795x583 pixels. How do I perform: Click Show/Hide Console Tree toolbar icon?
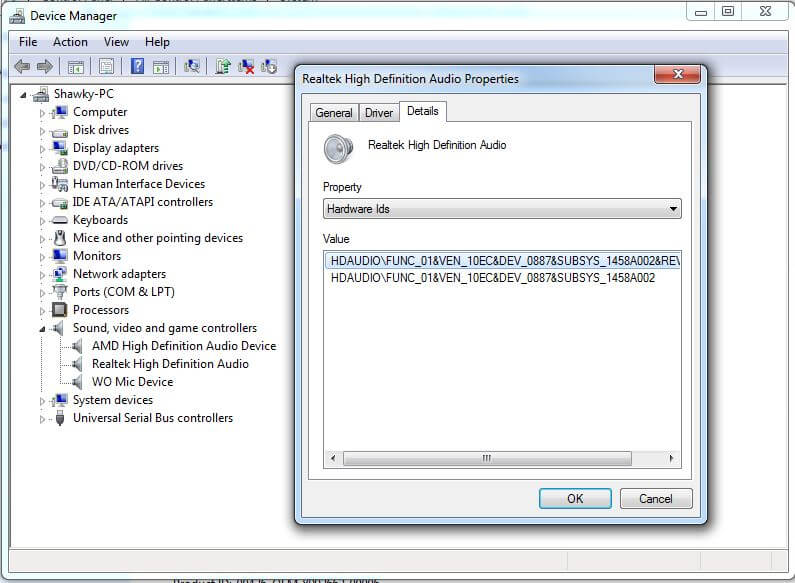(x=76, y=66)
